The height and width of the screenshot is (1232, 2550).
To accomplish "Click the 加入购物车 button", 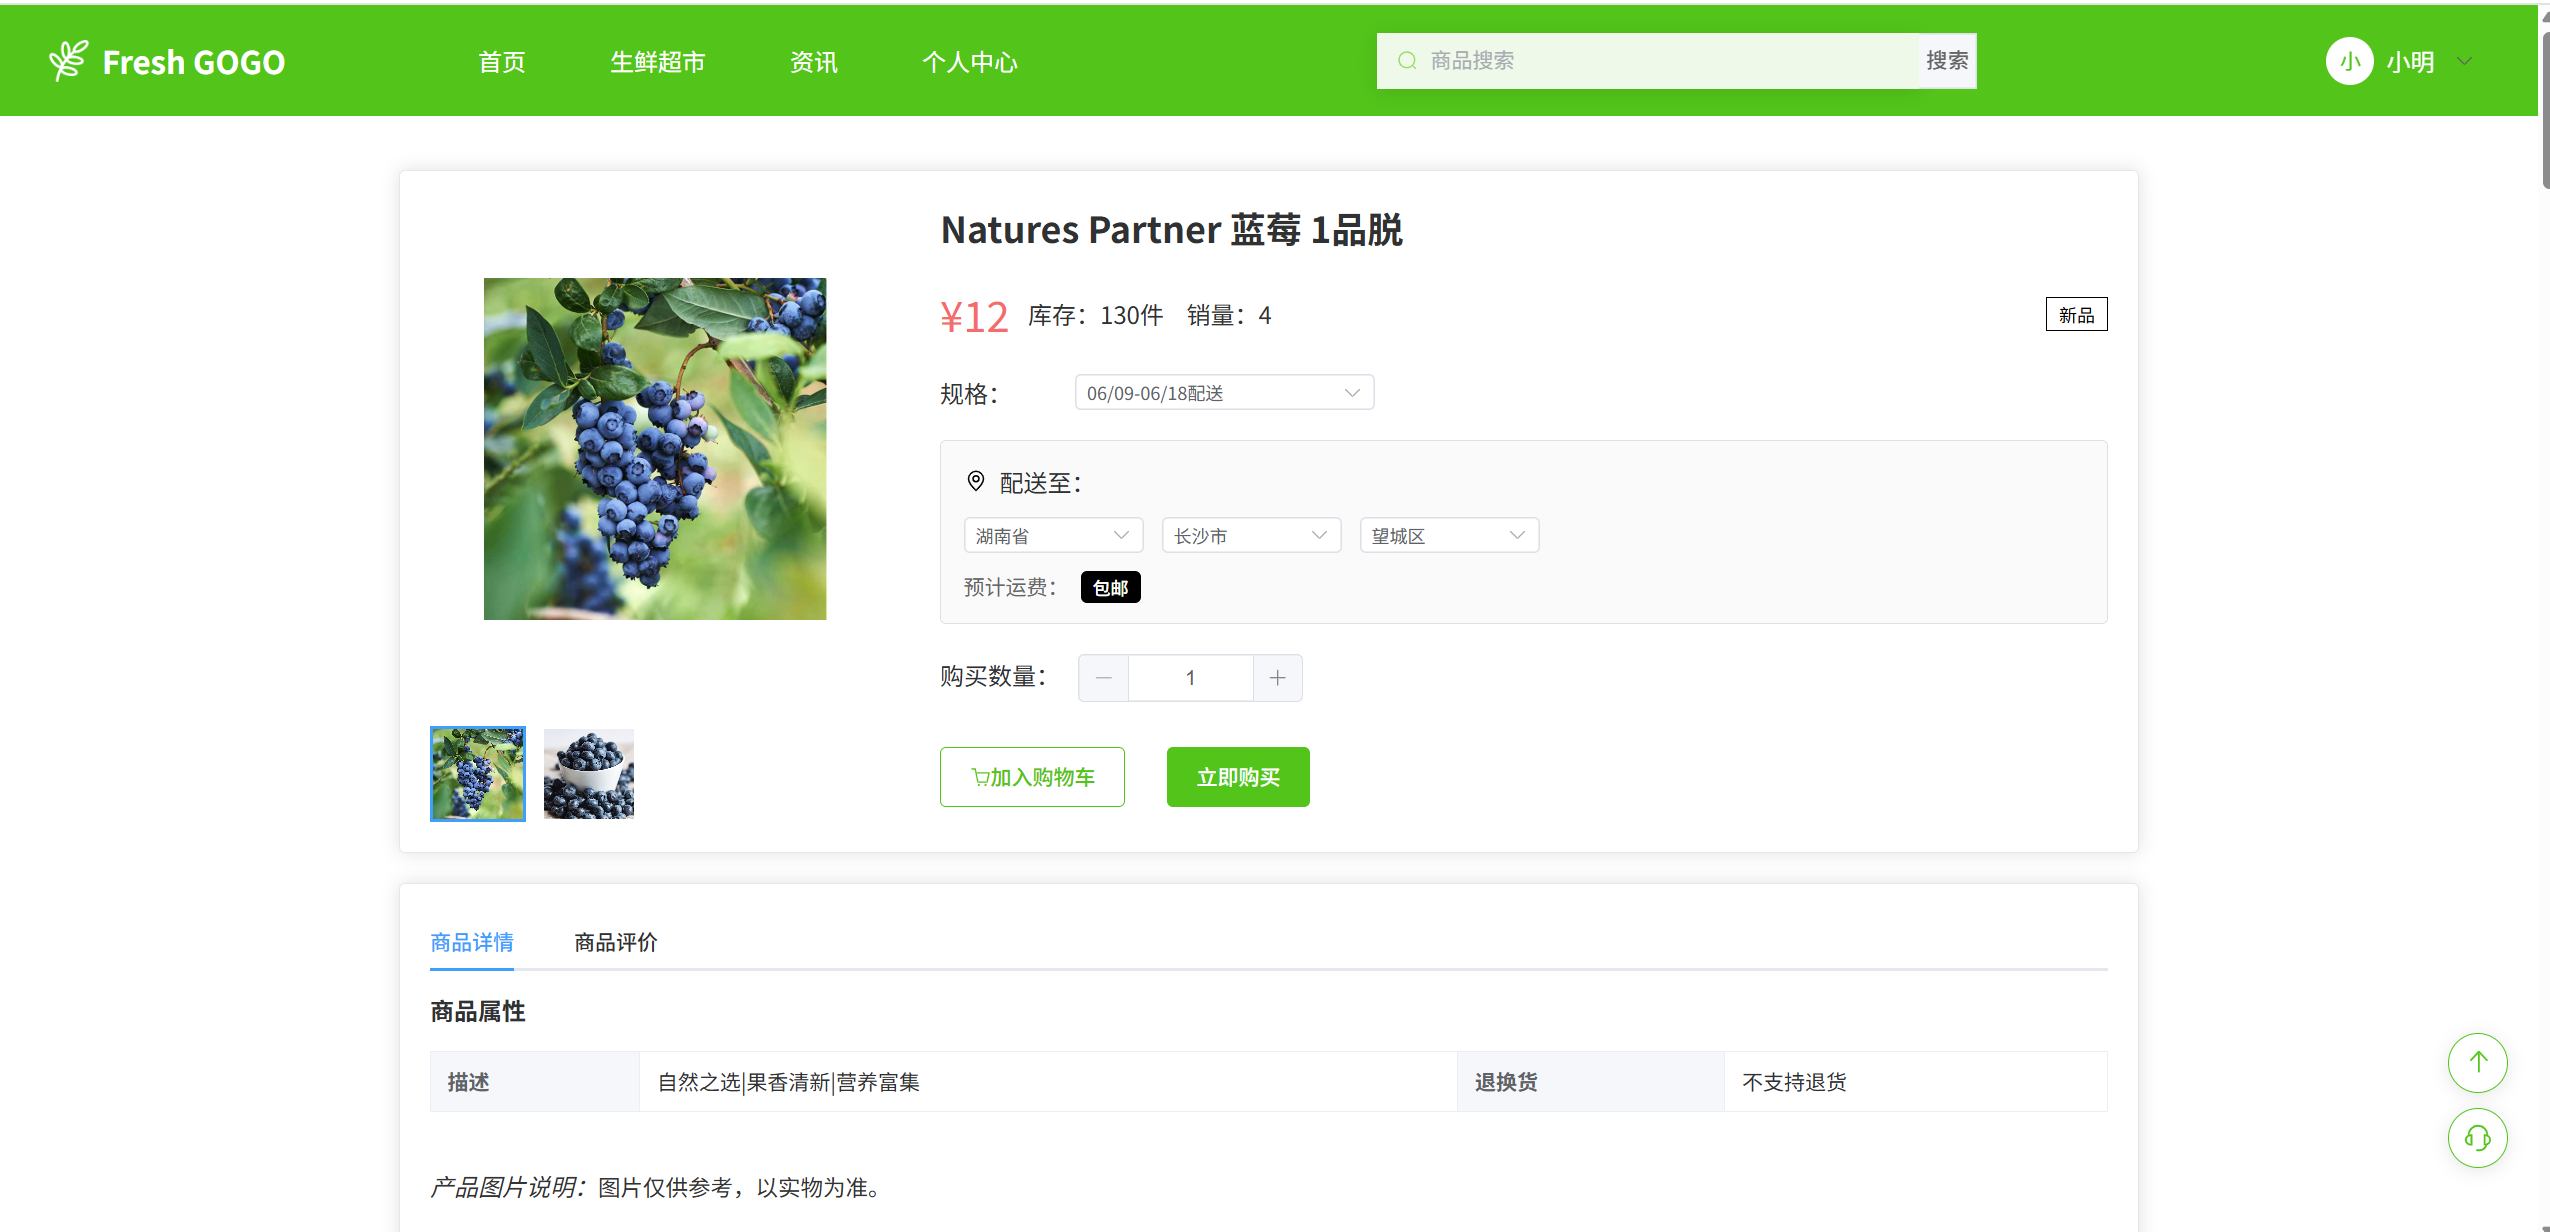I will click(1032, 777).
